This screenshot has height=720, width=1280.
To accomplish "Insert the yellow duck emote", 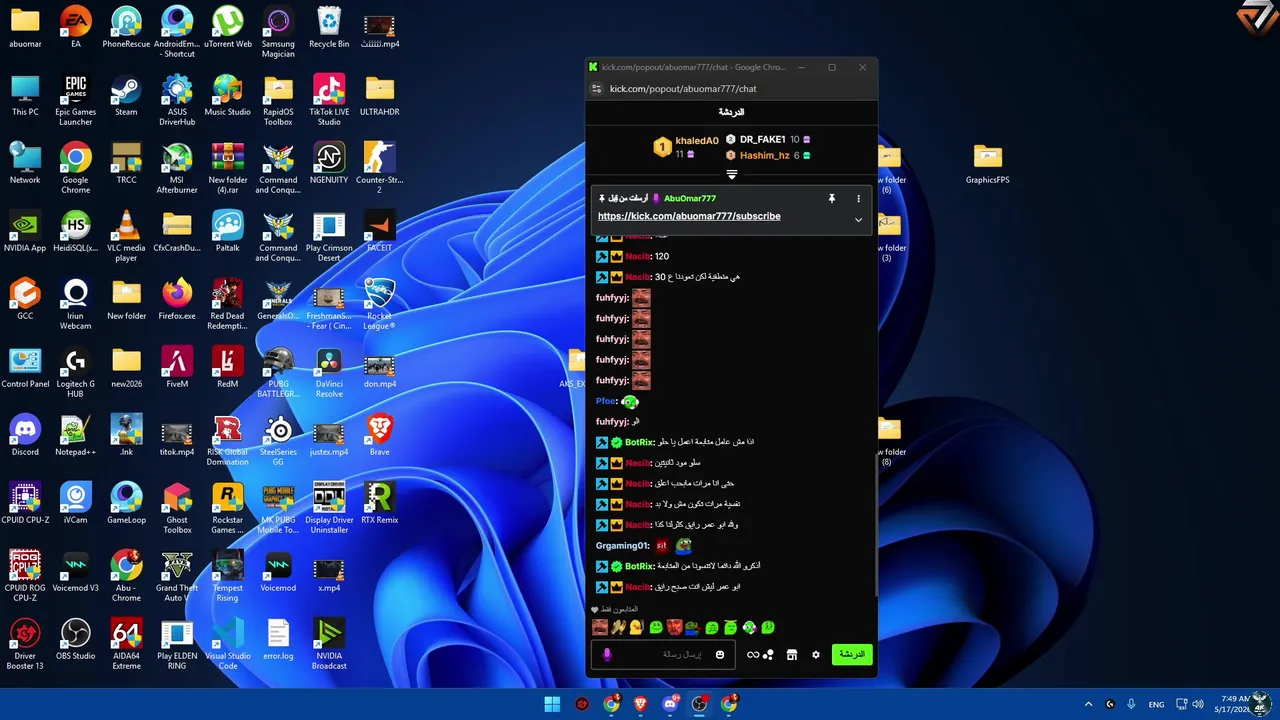I will point(636,627).
